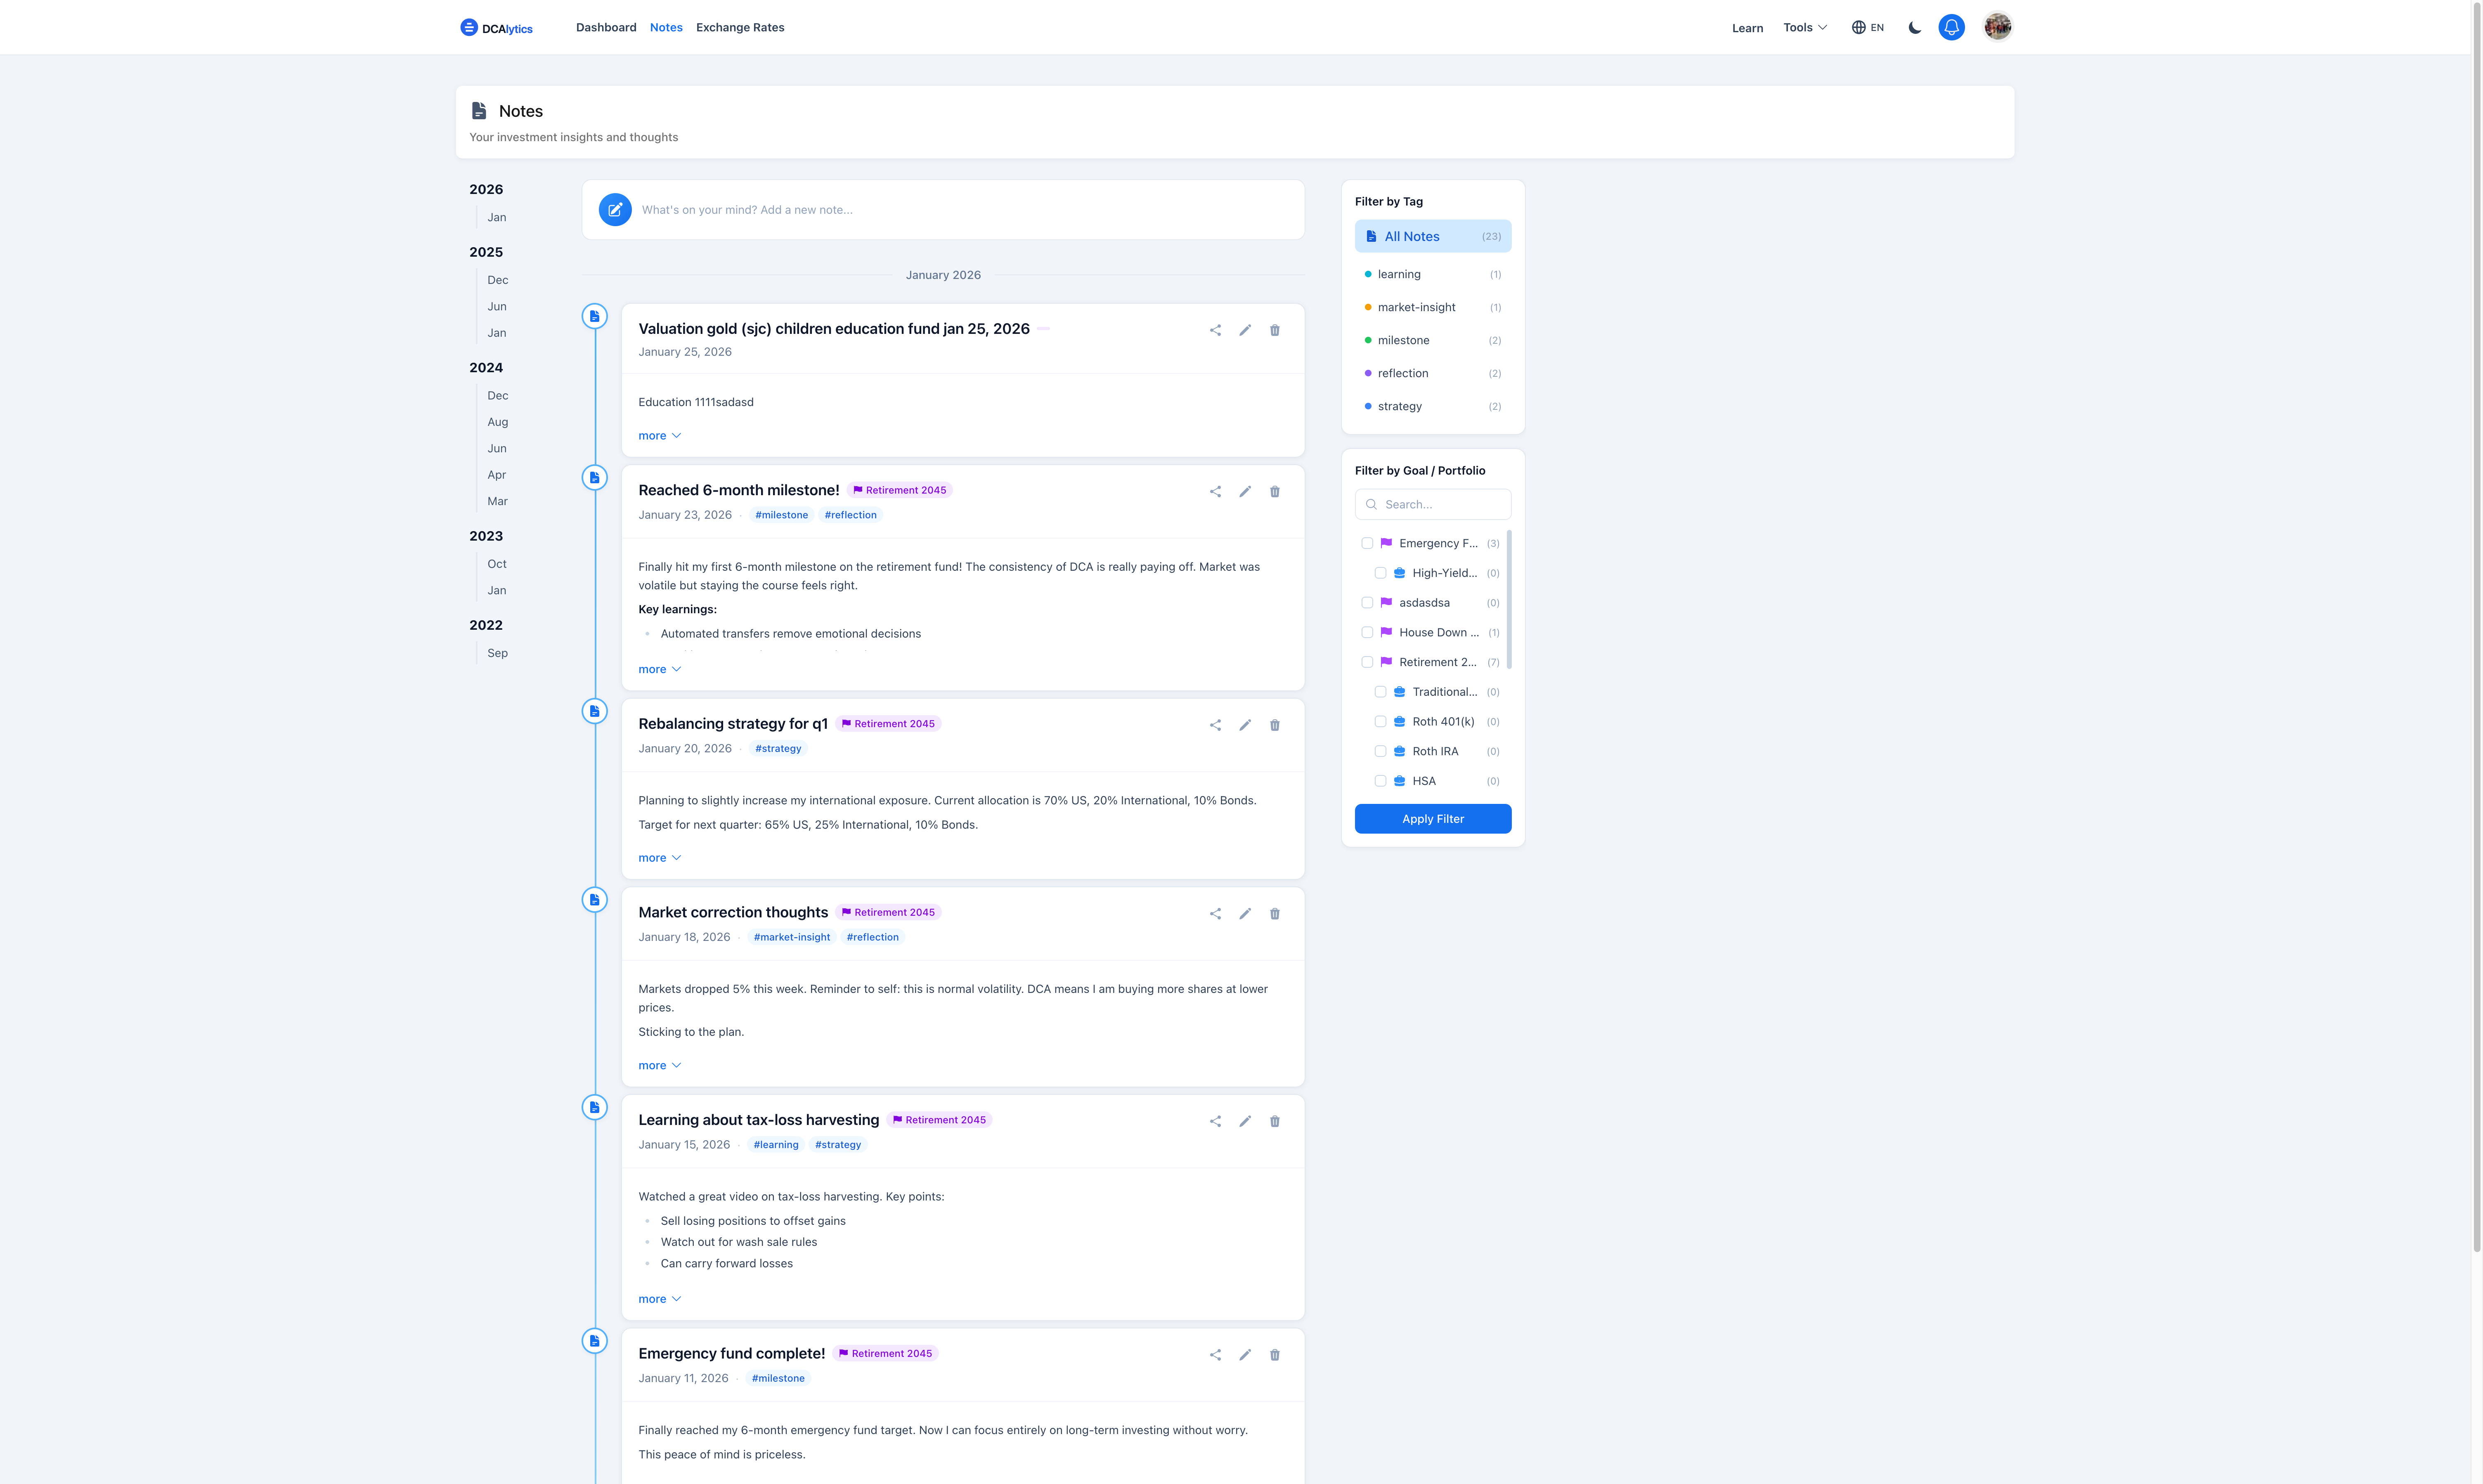Enable dark mode with the moon icon

[1914, 27]
